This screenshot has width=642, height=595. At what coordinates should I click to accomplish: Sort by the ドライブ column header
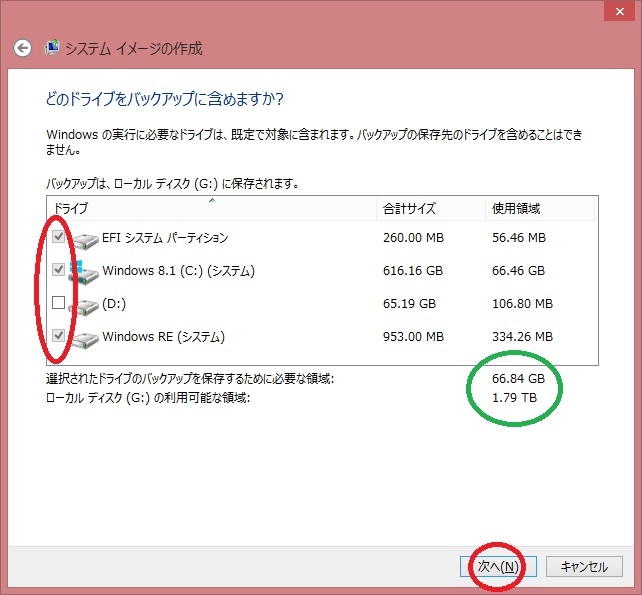coord(212,208)
